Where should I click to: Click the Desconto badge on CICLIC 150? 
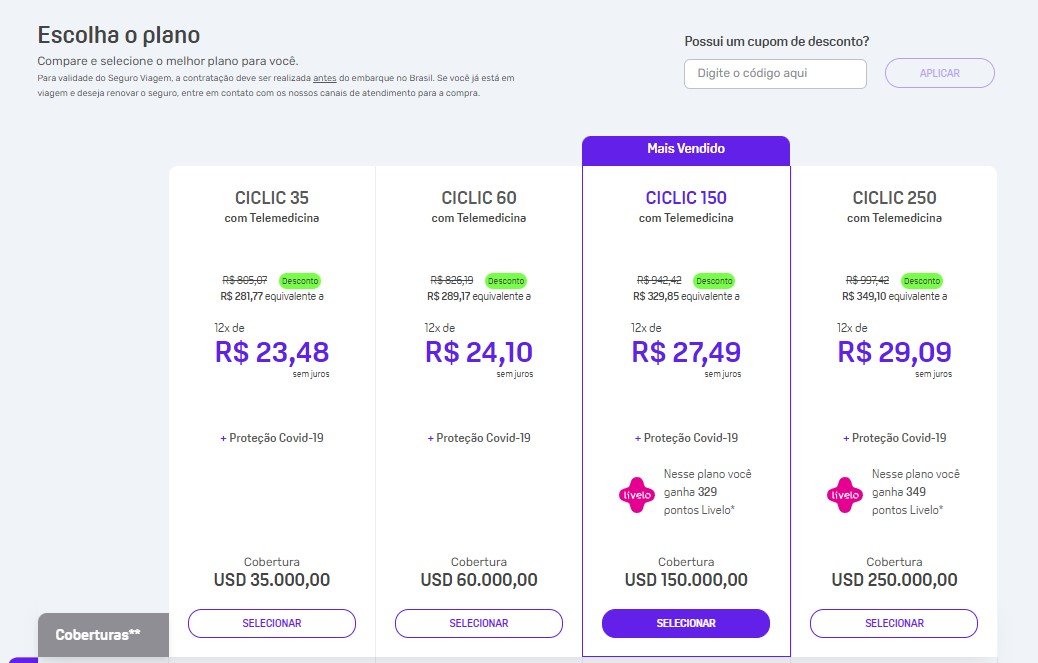pos(714,281)
